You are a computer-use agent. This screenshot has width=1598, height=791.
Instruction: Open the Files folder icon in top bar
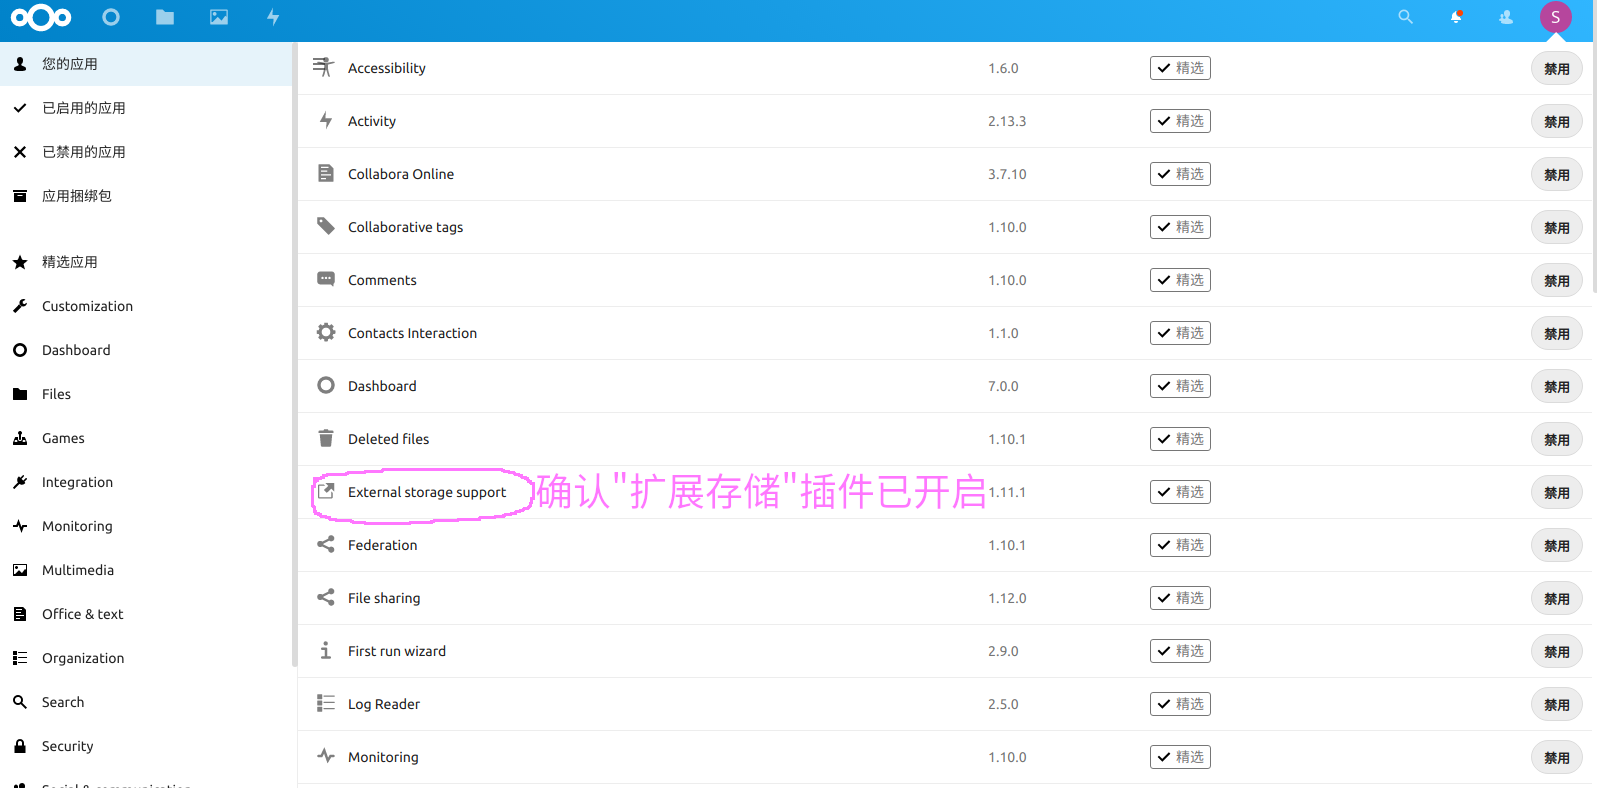165,17
